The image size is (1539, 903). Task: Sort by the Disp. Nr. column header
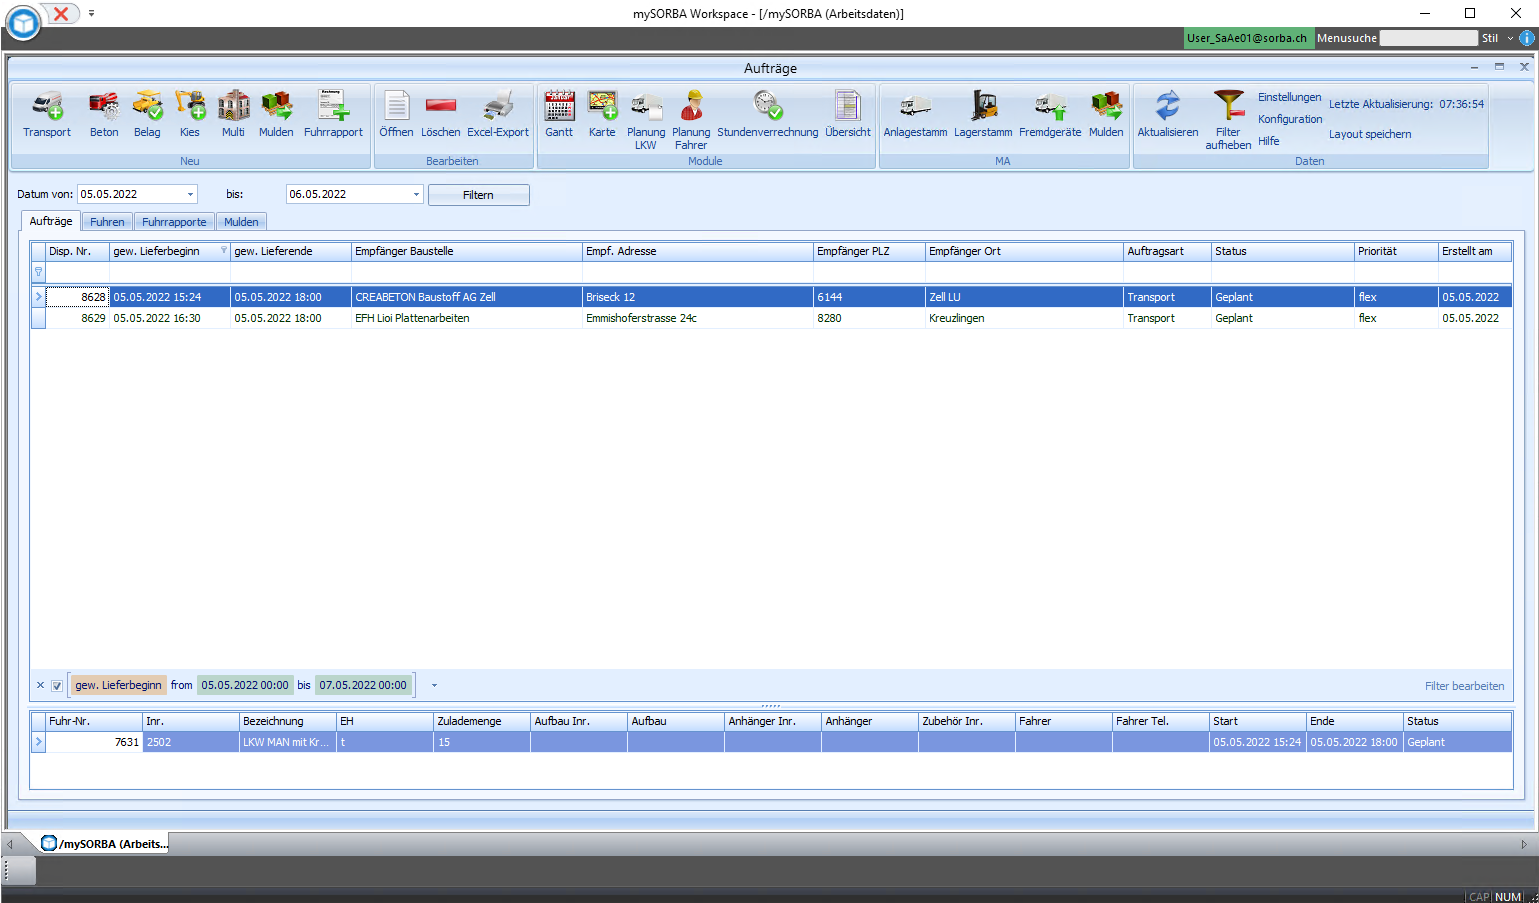pos(77,251)
